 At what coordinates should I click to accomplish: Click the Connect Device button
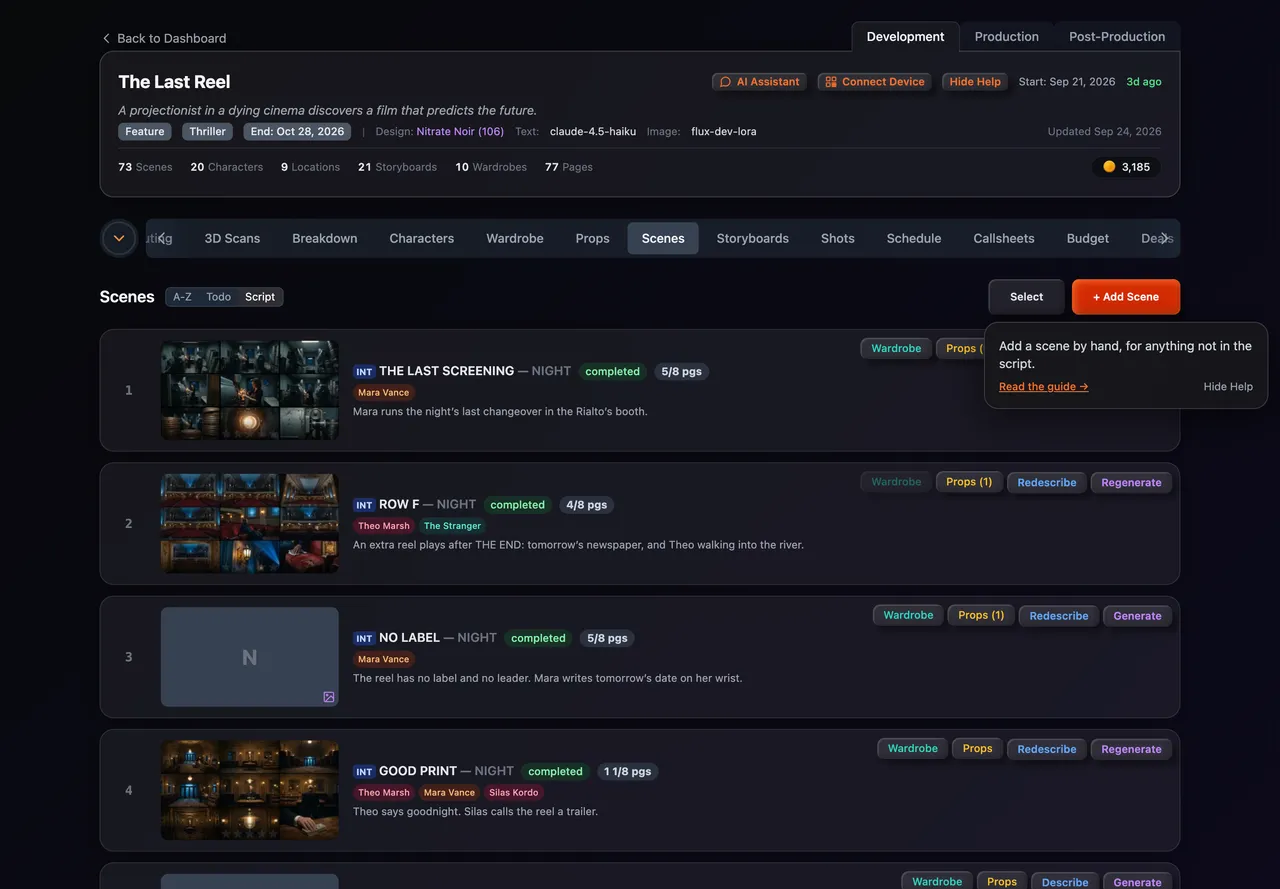click(x=875, y=82)
